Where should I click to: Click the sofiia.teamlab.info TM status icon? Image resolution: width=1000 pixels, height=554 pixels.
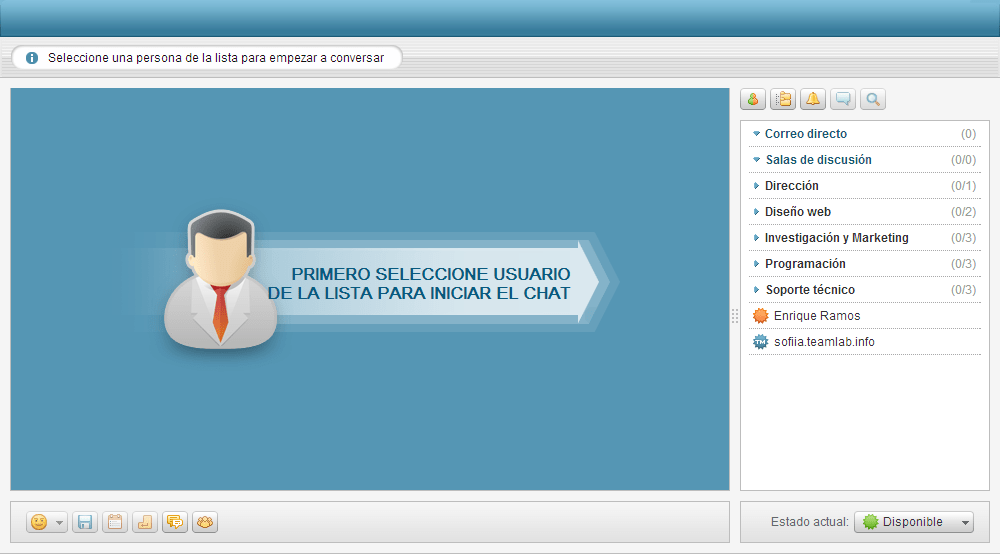pos(760,342)
